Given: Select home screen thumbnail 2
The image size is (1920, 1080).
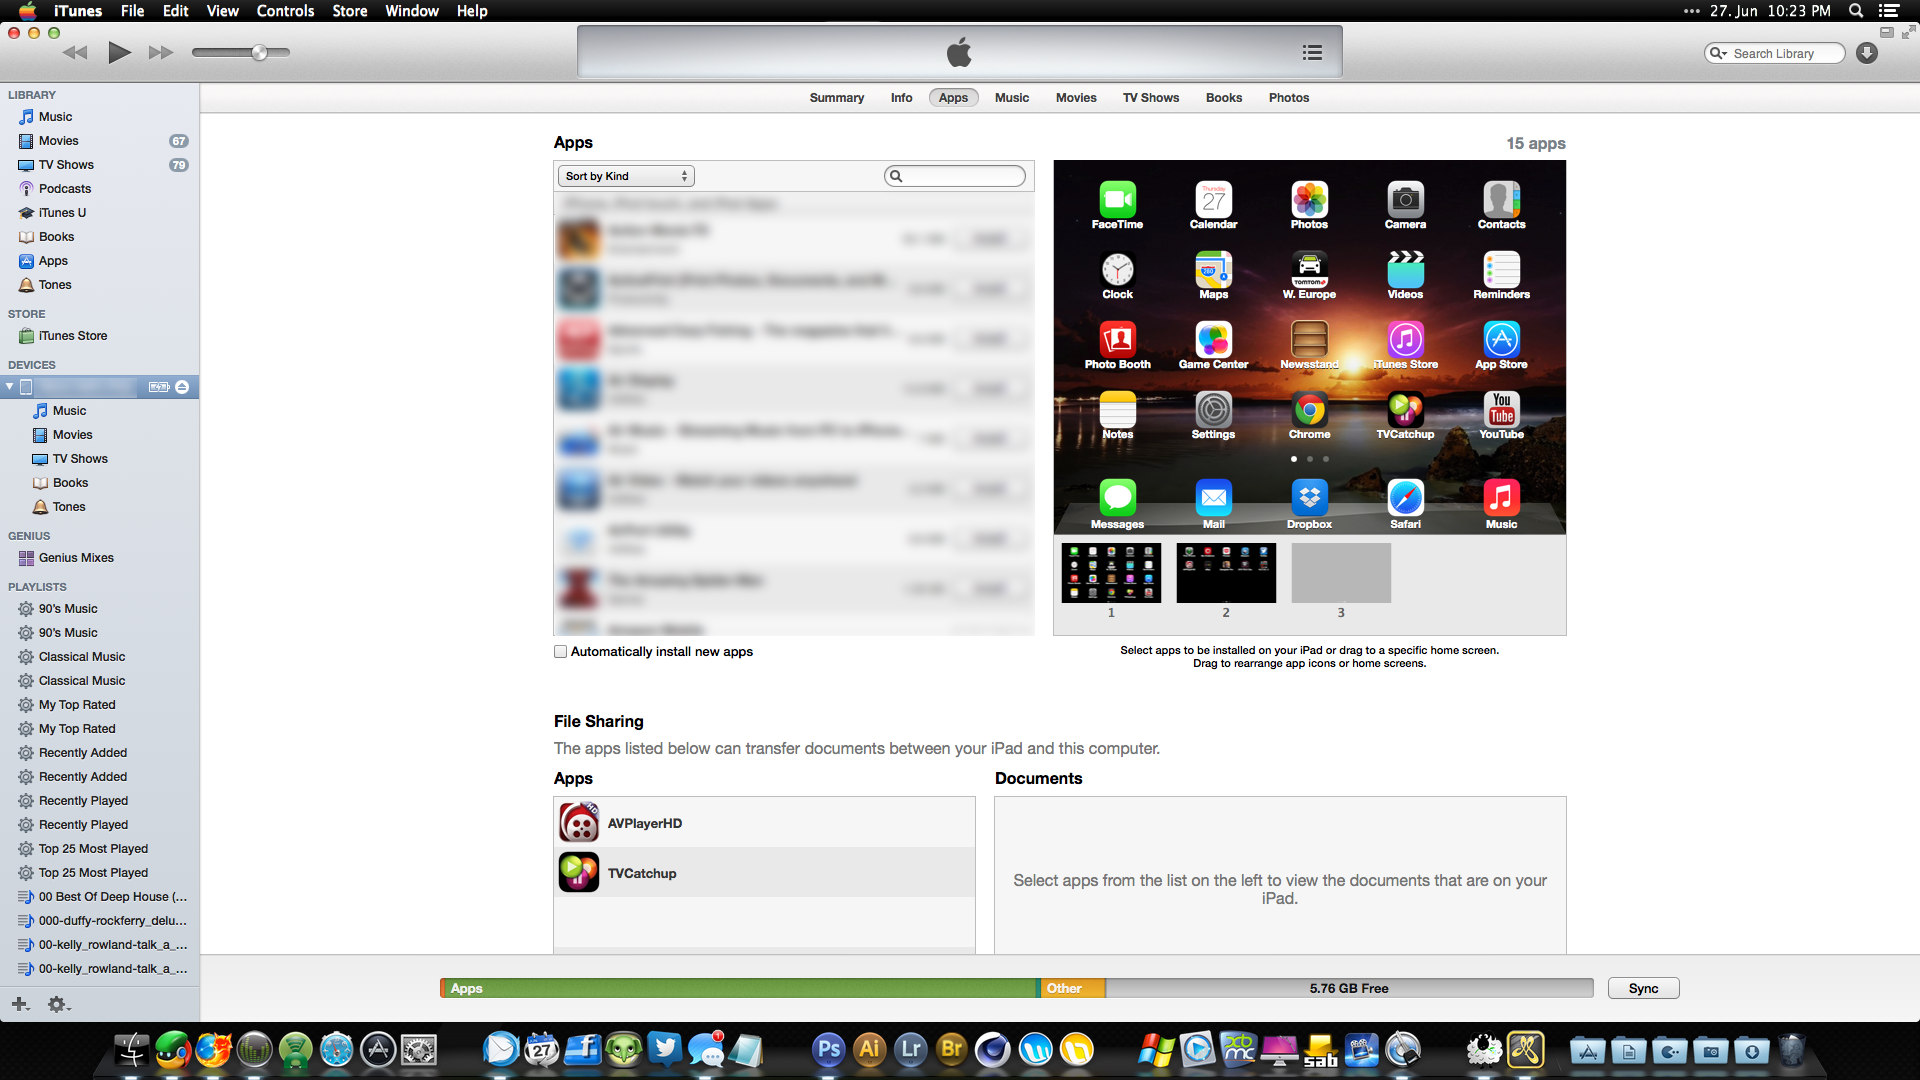Looking at the screenshot, I should click(1226, 573).
